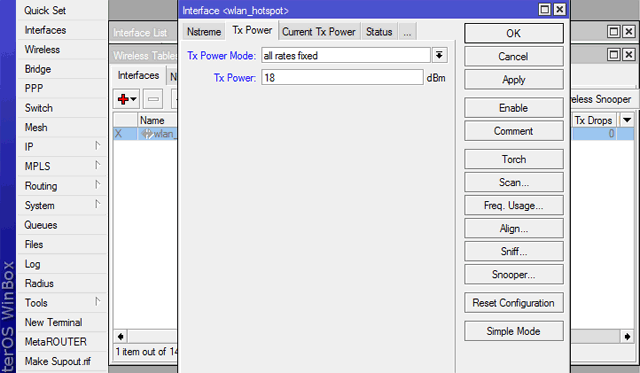Launch the Snooper... tool
Viewport: 640px width, 373px height.
[513, 274]
